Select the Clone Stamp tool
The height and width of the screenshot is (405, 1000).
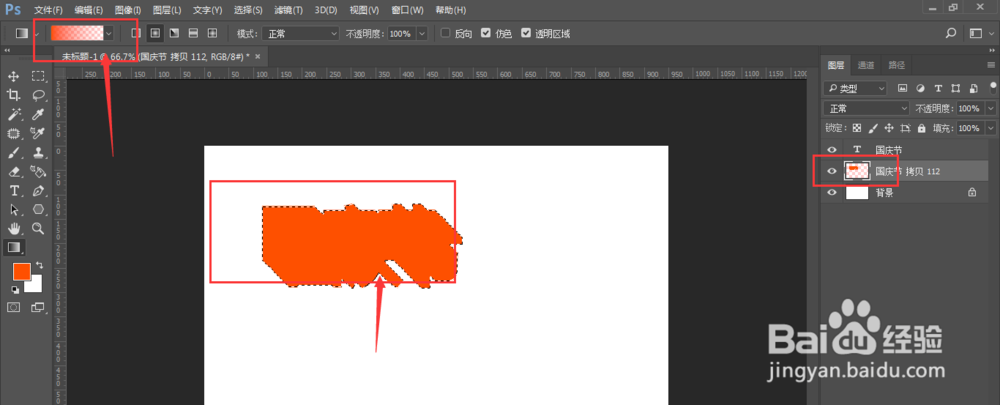[38, 152]
